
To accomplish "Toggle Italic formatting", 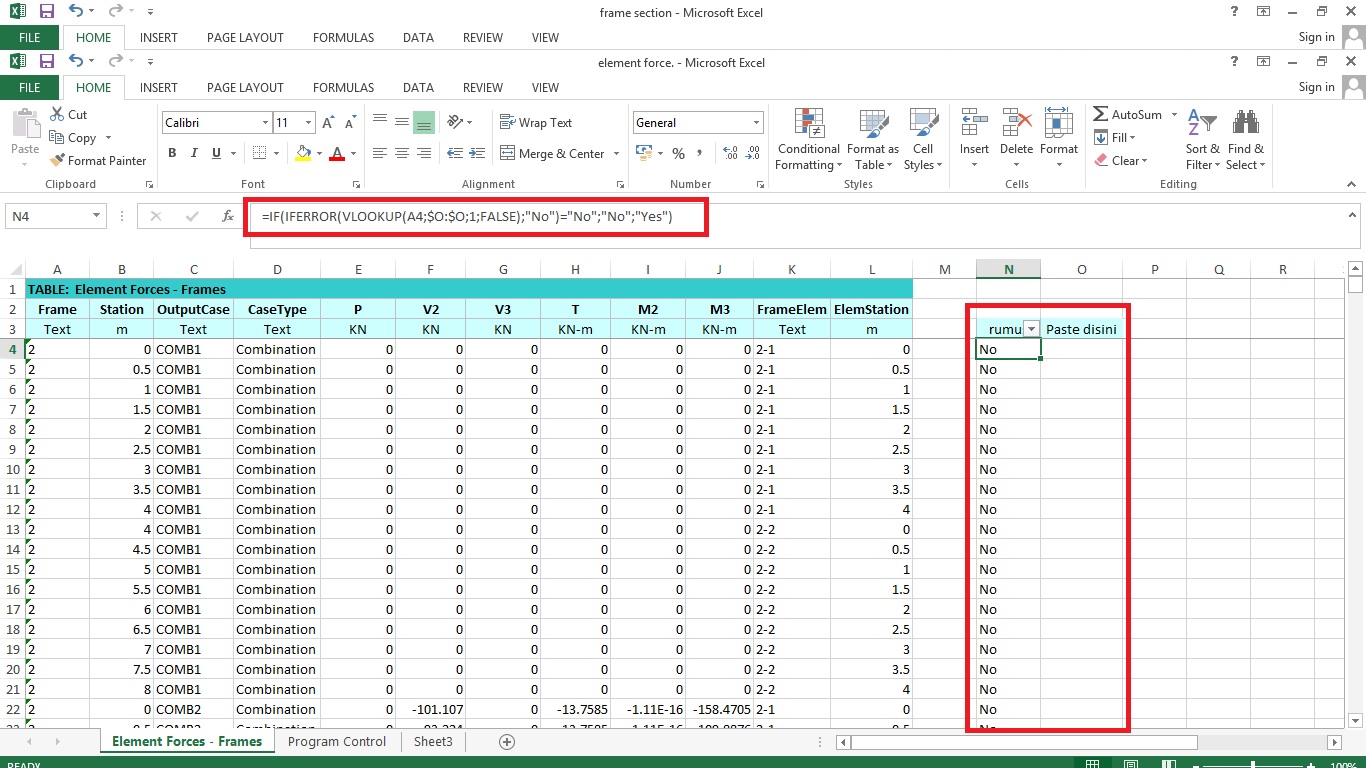I will tap(192, 153).
